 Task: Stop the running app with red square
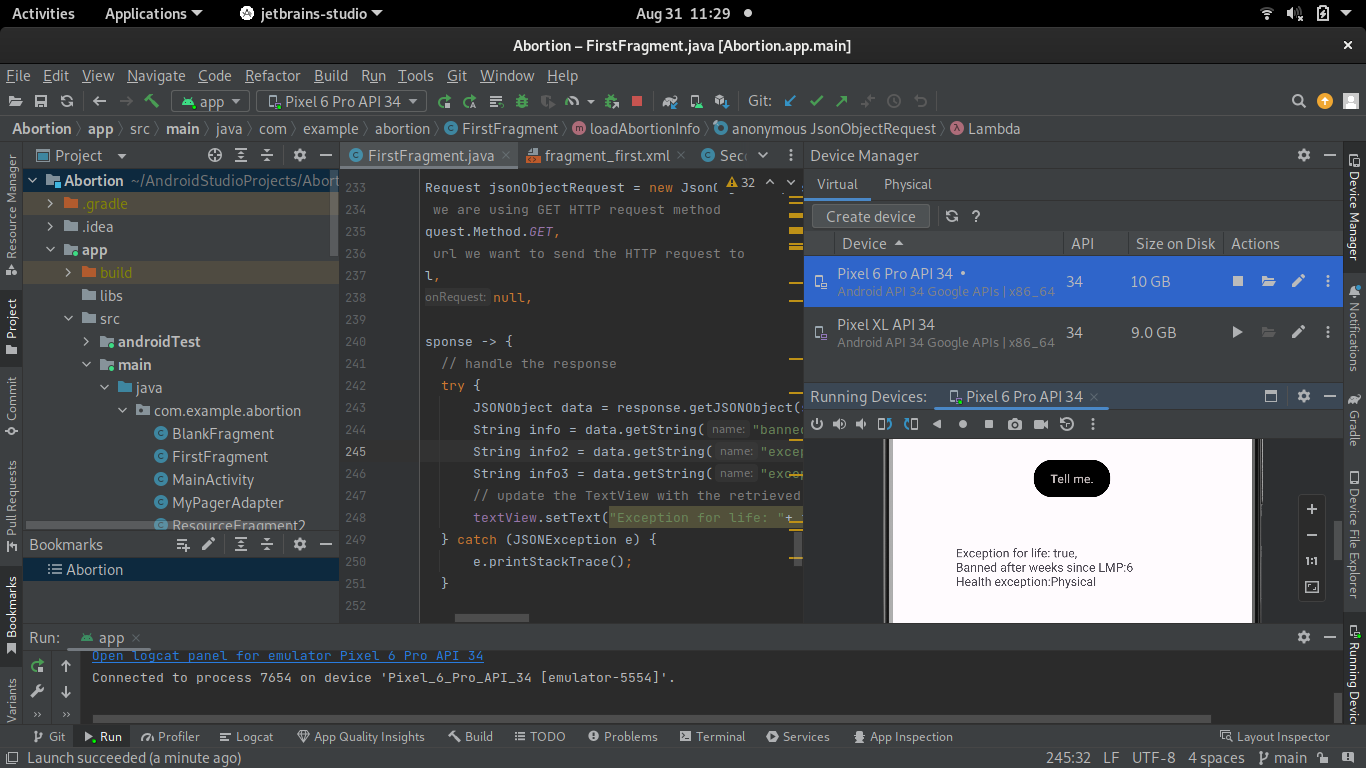click(637, 101)
